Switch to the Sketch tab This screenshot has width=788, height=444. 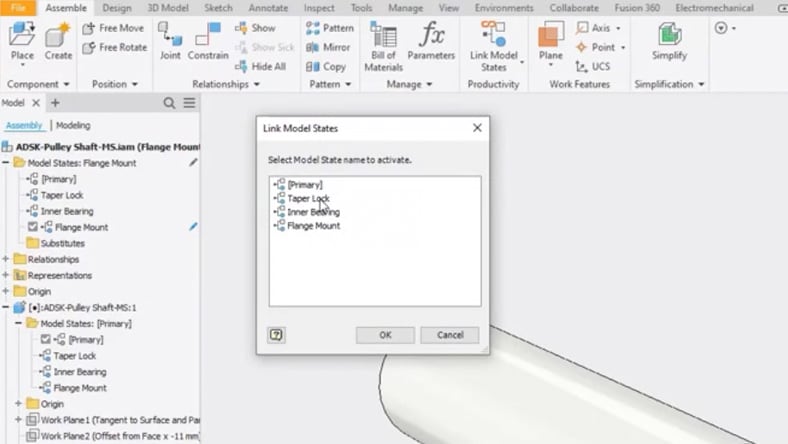pos(218,8)
